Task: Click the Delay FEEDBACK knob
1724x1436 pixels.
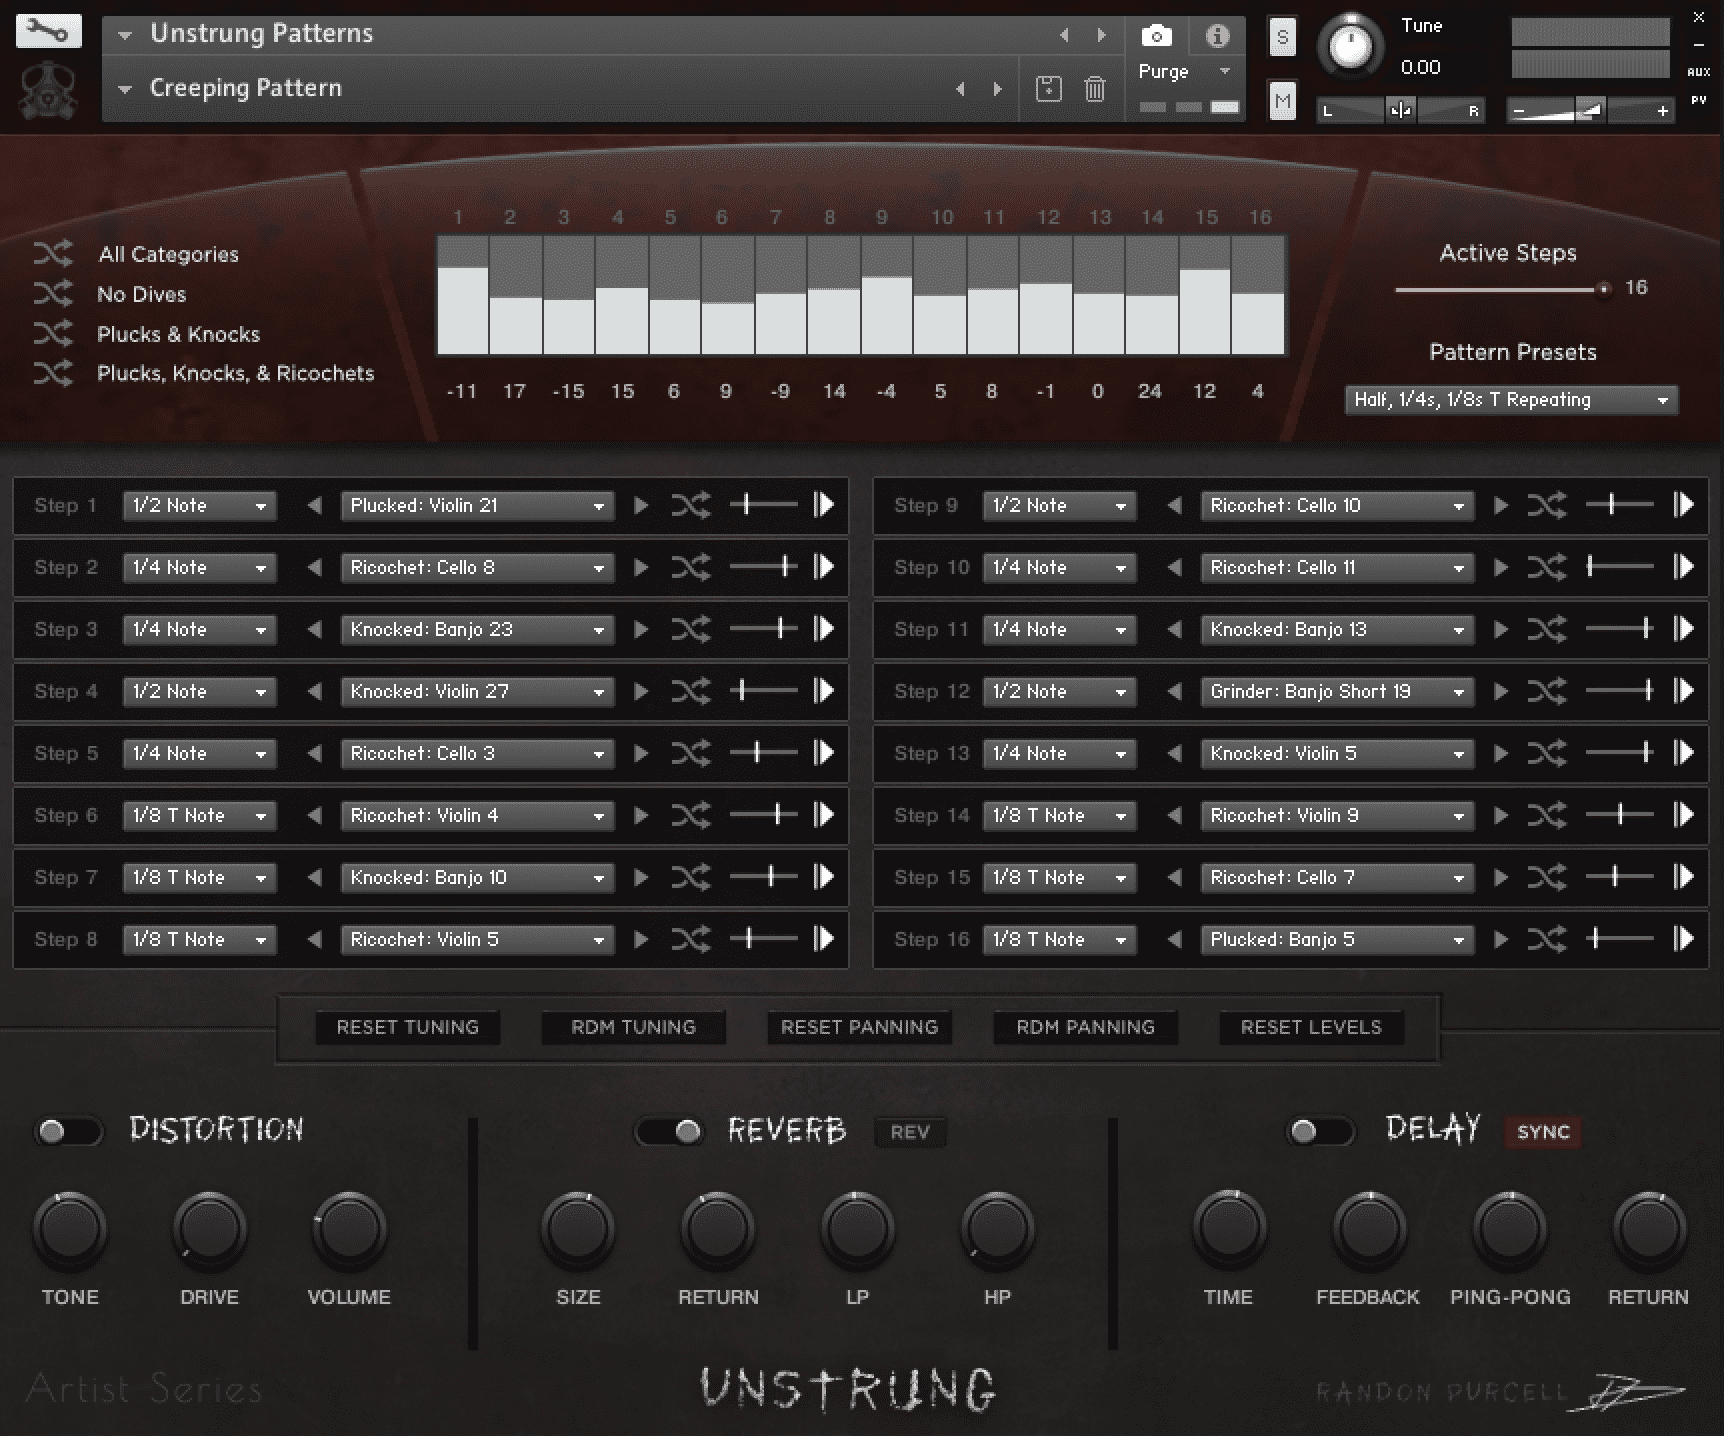Action: [1369, 1229]
